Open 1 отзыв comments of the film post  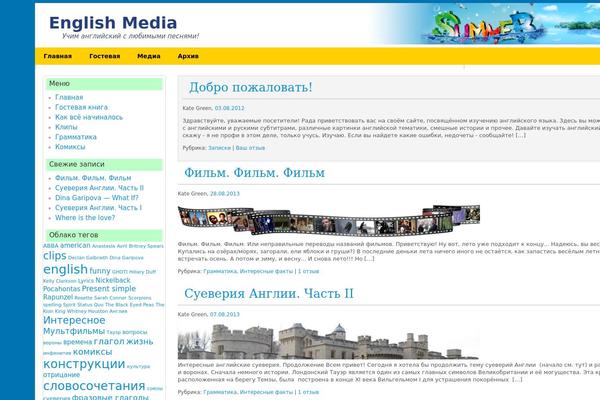pos(308,271)
